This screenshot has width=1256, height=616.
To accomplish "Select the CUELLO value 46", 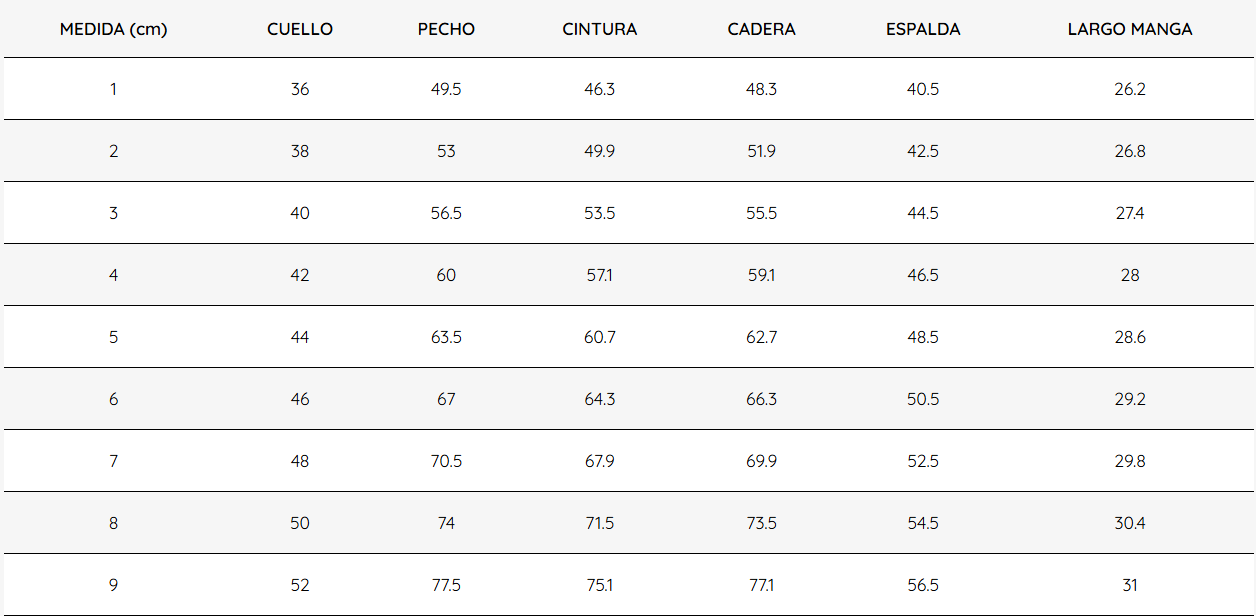I will coord(300,399).
